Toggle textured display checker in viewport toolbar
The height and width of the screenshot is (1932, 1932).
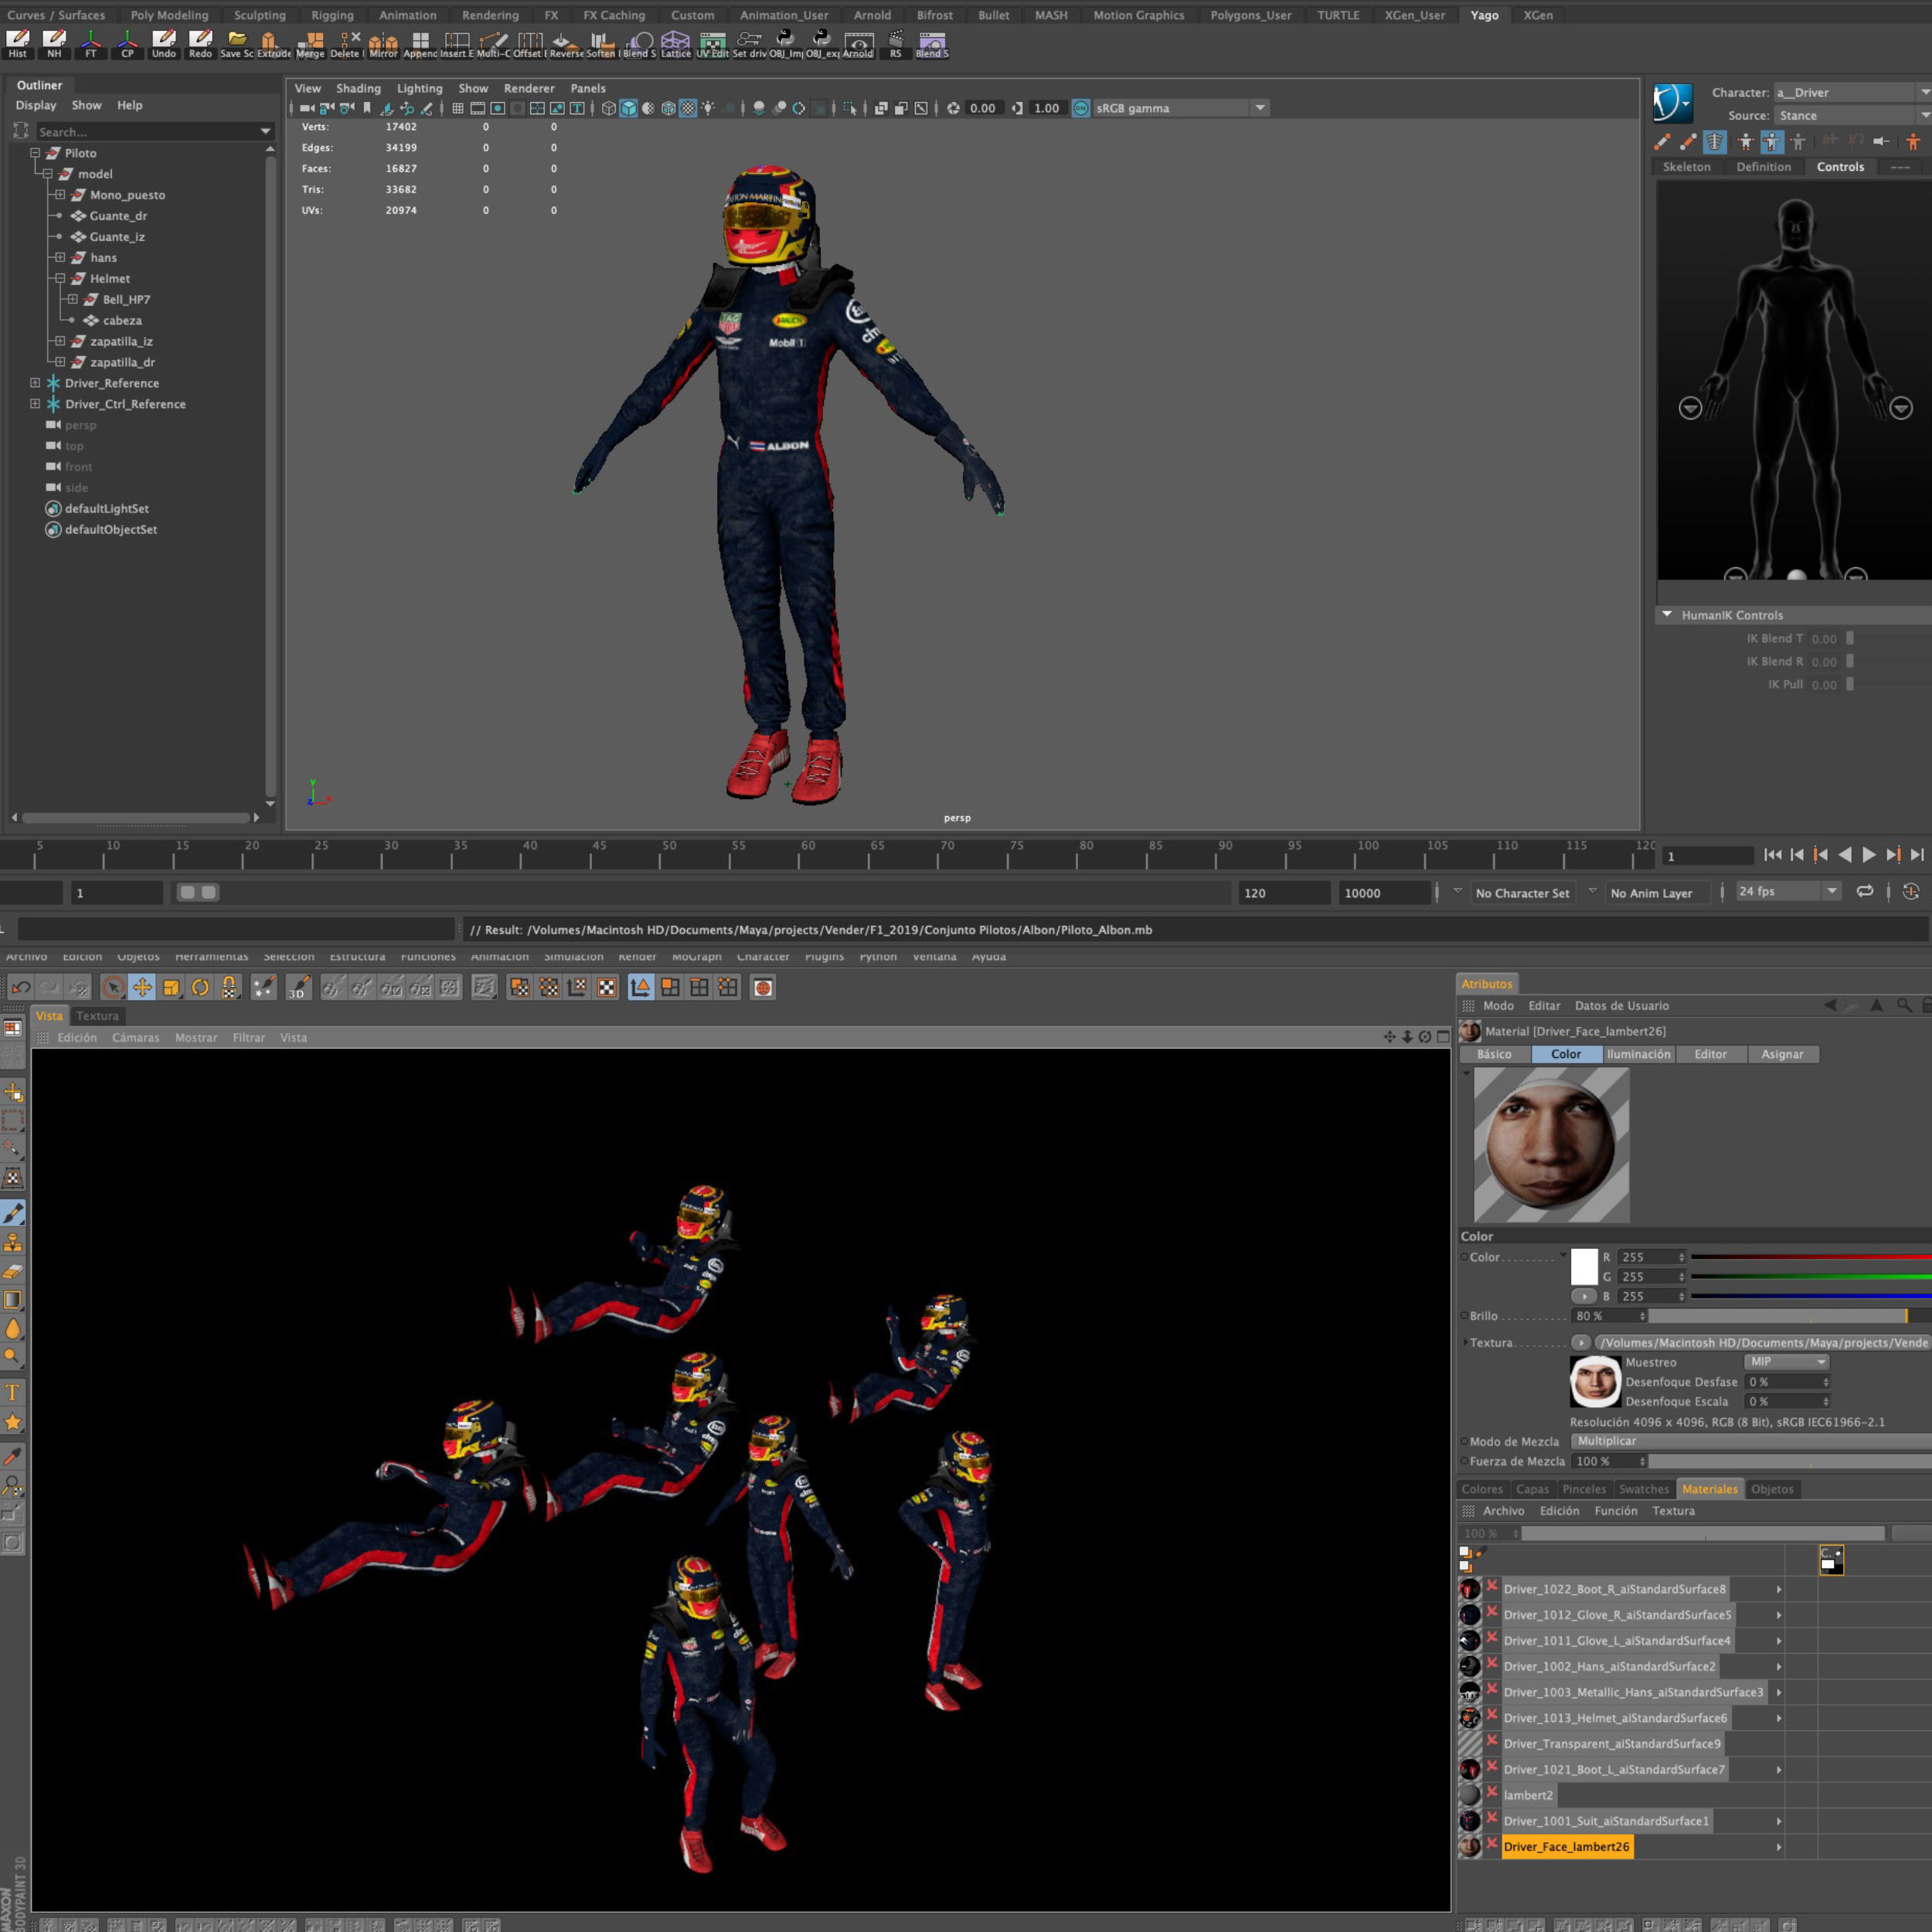688,108
